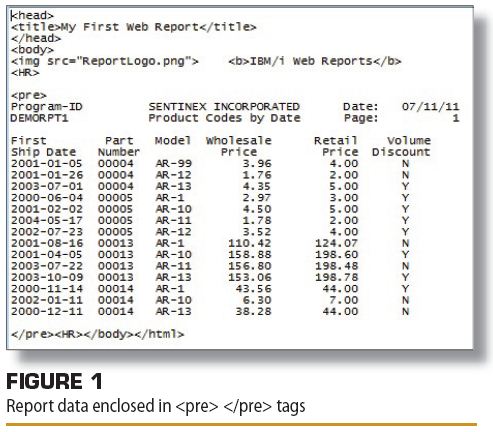Click the wholesale price 110.42
This screenshot has width=493, height=432.
[x=250, y=243]
